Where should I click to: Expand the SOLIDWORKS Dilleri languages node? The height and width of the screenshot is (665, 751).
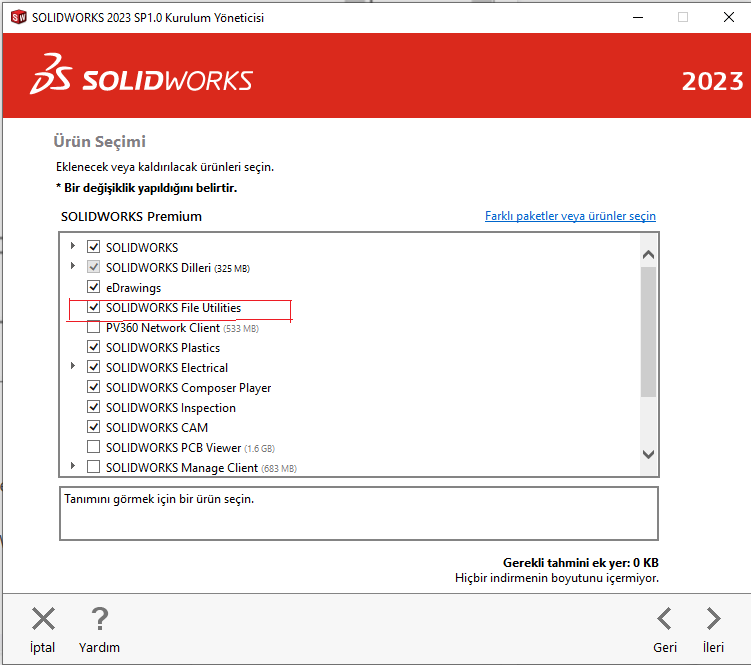point(73,266)
